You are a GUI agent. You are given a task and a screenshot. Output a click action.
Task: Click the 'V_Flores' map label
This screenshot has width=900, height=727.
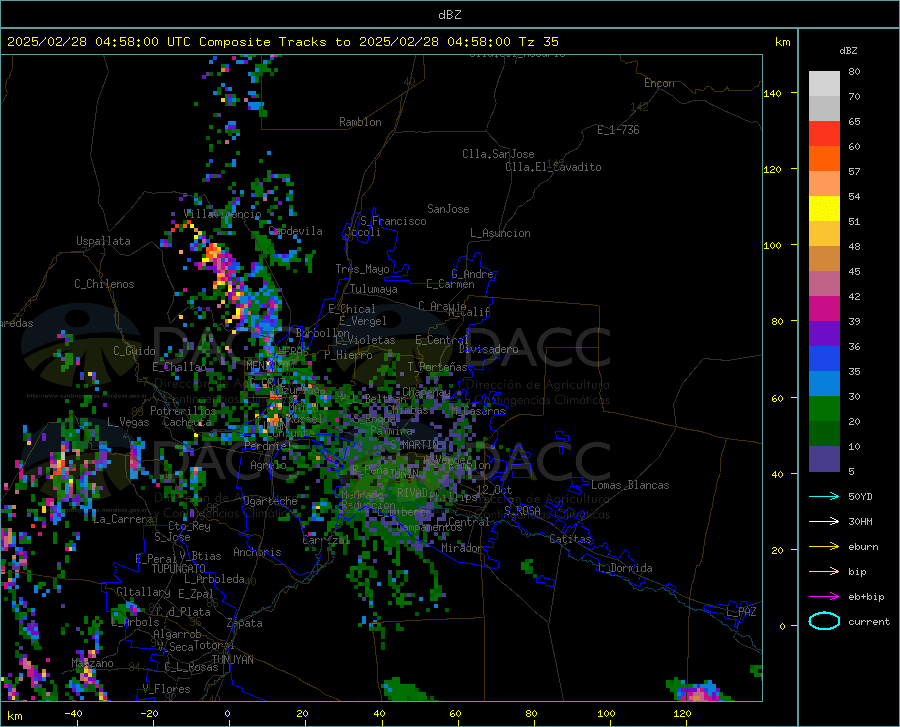click(166, 689)
